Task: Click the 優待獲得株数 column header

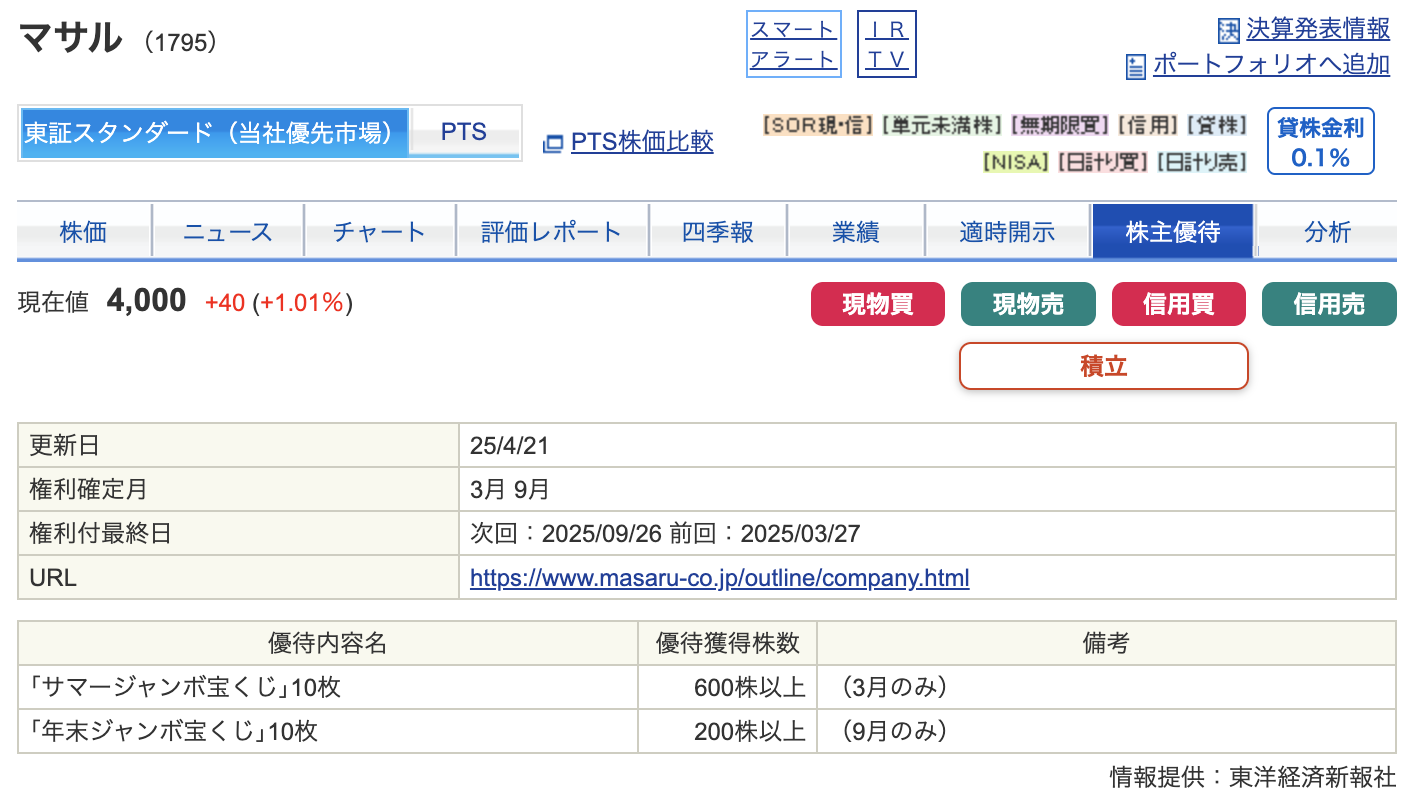Action: point(728,643)
